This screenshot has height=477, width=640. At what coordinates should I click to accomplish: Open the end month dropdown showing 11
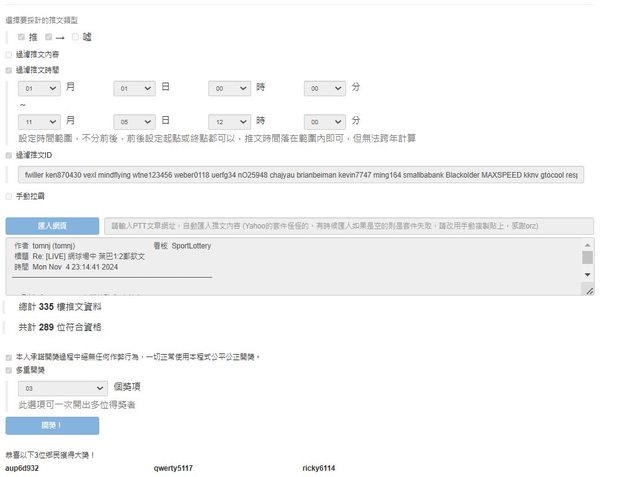click(39, 117)
